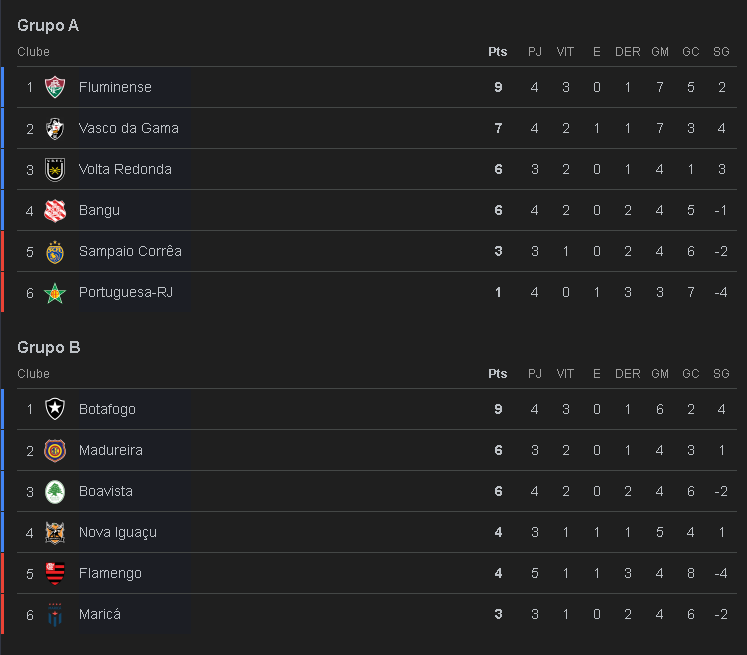The height and width of the screenshot is (655, 747).
Task: Click the Pts column header in Grupo A
Action: coord(497,52)
